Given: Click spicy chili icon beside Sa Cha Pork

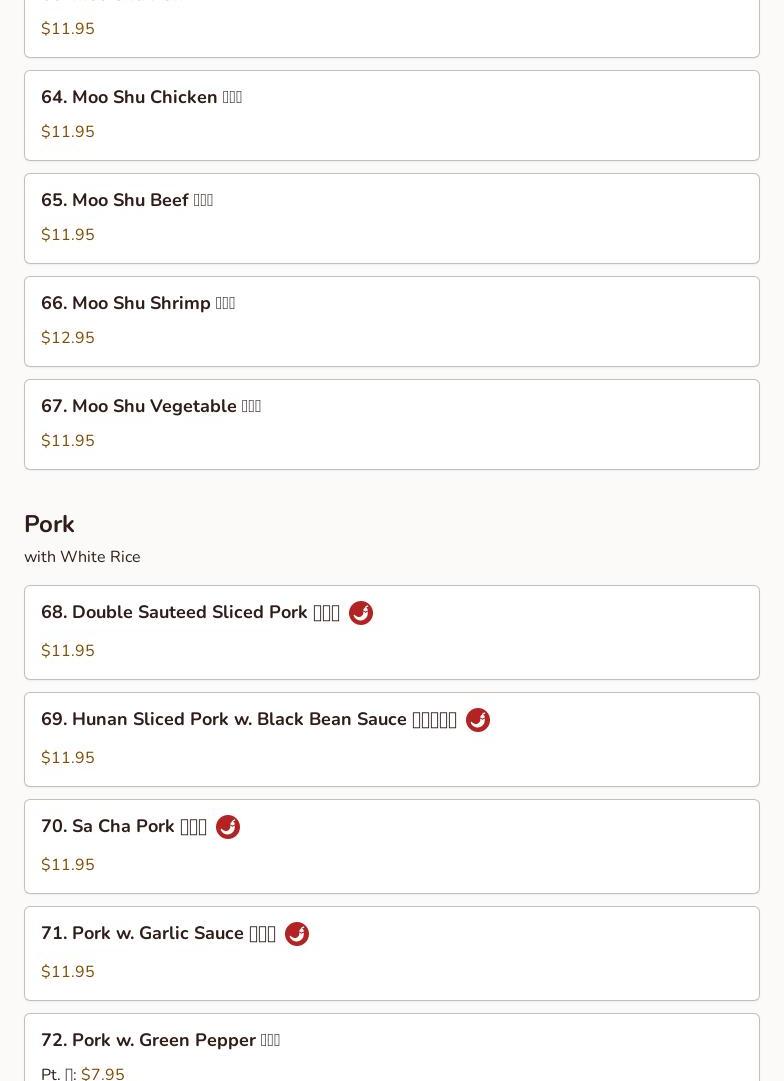Looking at the screenshot, I should point(228,827).
